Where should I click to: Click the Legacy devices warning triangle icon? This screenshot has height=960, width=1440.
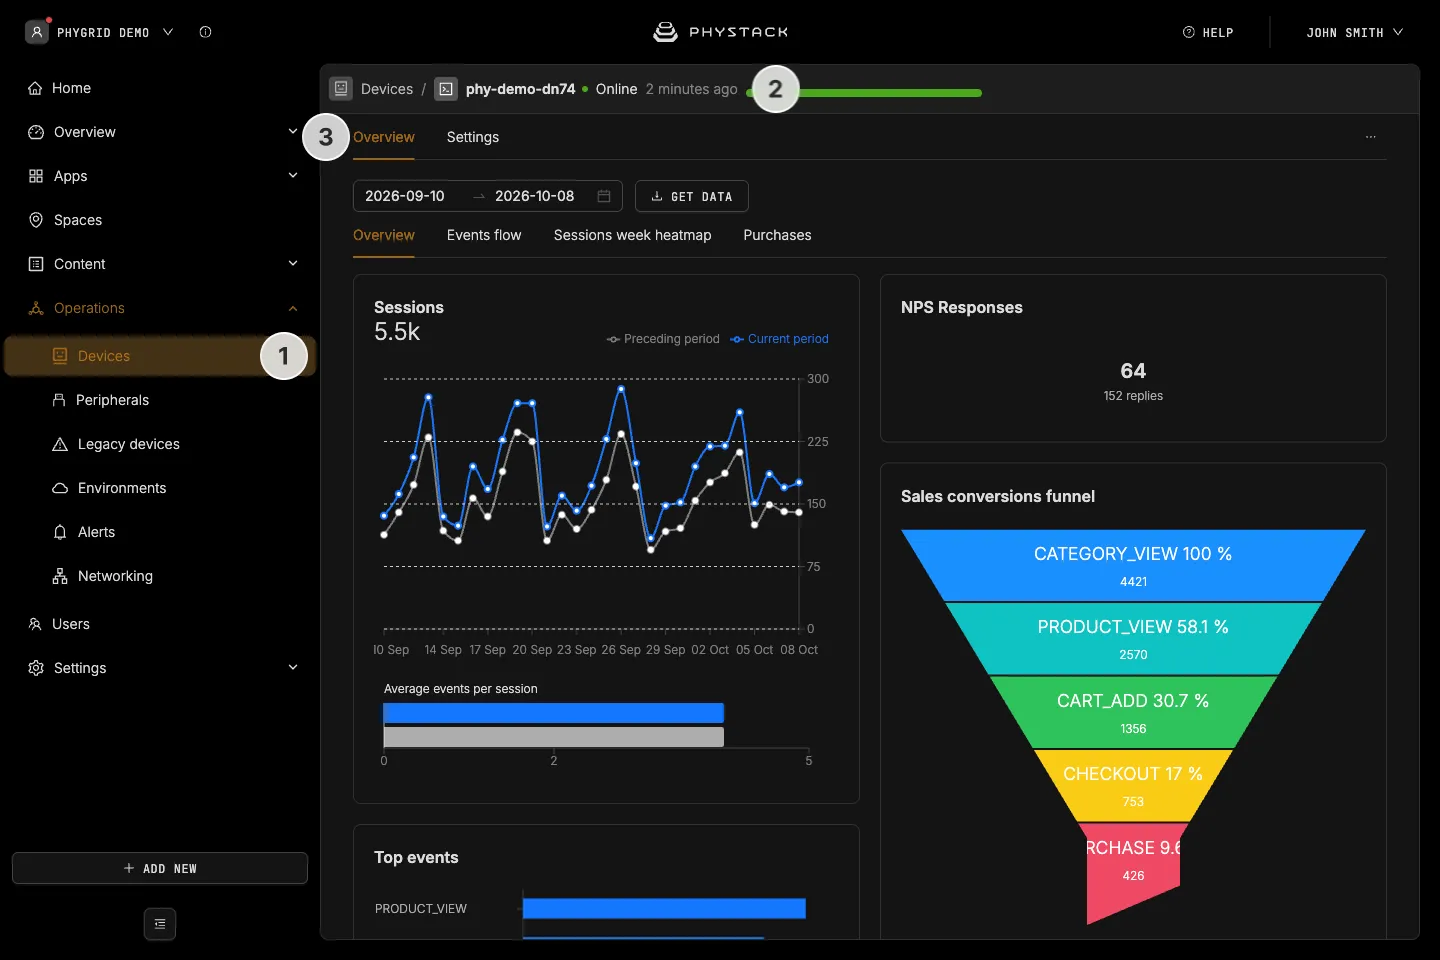pyautogui.click(x=60, y=444)
